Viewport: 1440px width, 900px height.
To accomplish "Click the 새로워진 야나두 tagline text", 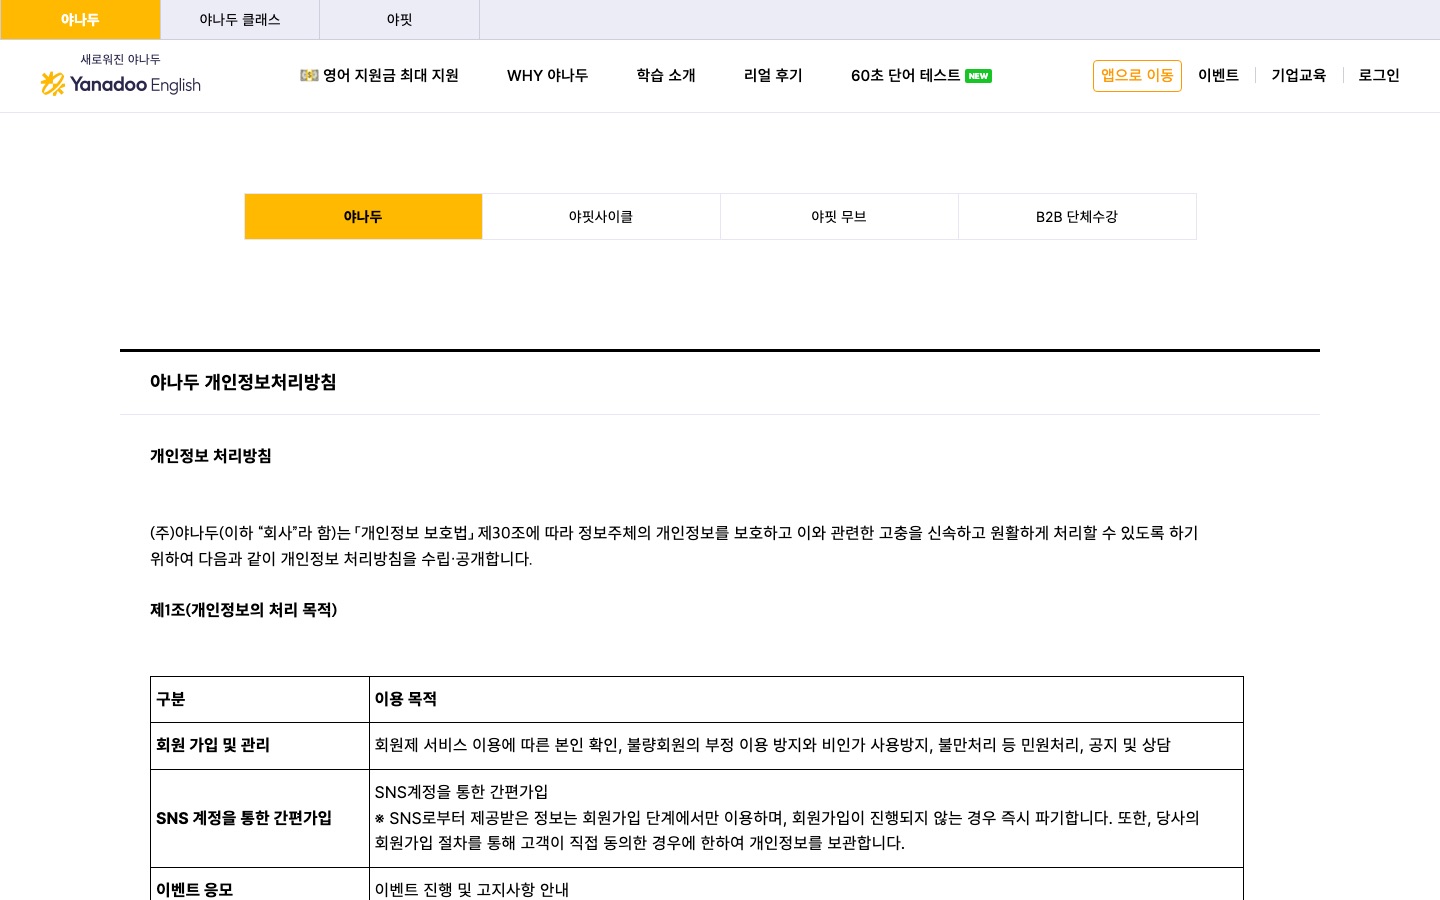I will point(120,60).
